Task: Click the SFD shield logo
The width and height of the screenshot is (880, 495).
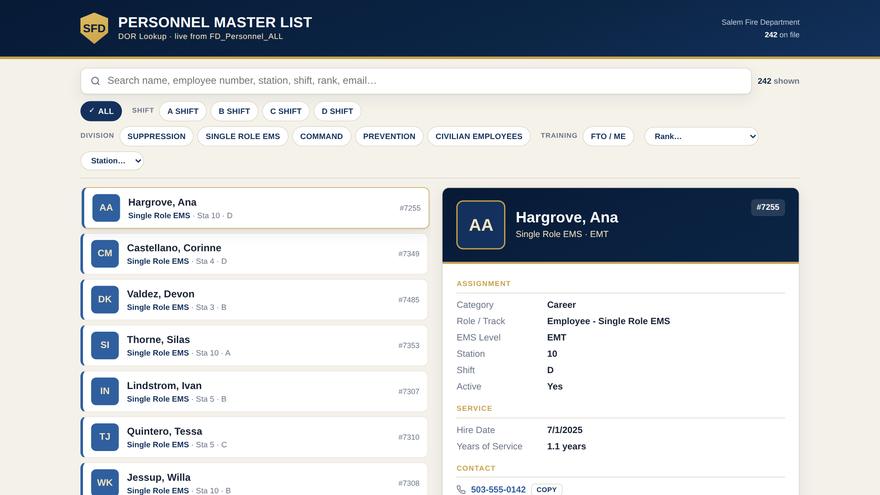Action: (94, 28)
